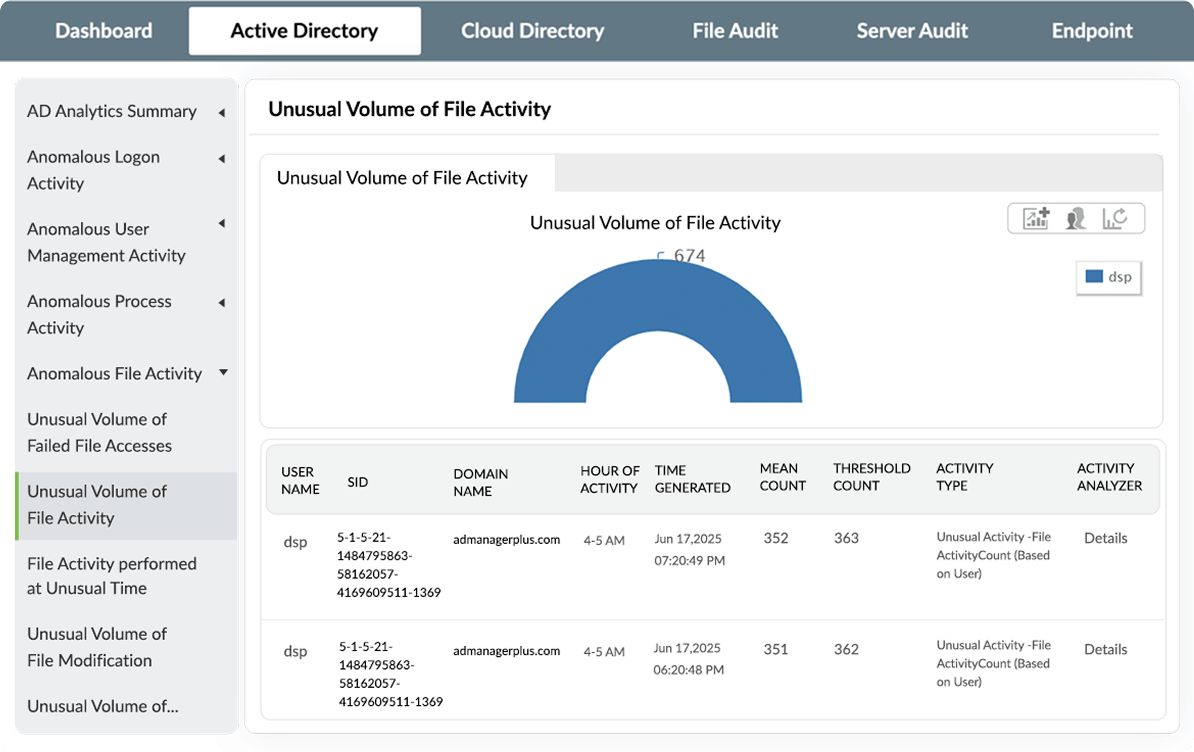Expand the Anomalous Logon Activity arrow
The width and height of the screenshot is (1194, 752).
point(221,158)
